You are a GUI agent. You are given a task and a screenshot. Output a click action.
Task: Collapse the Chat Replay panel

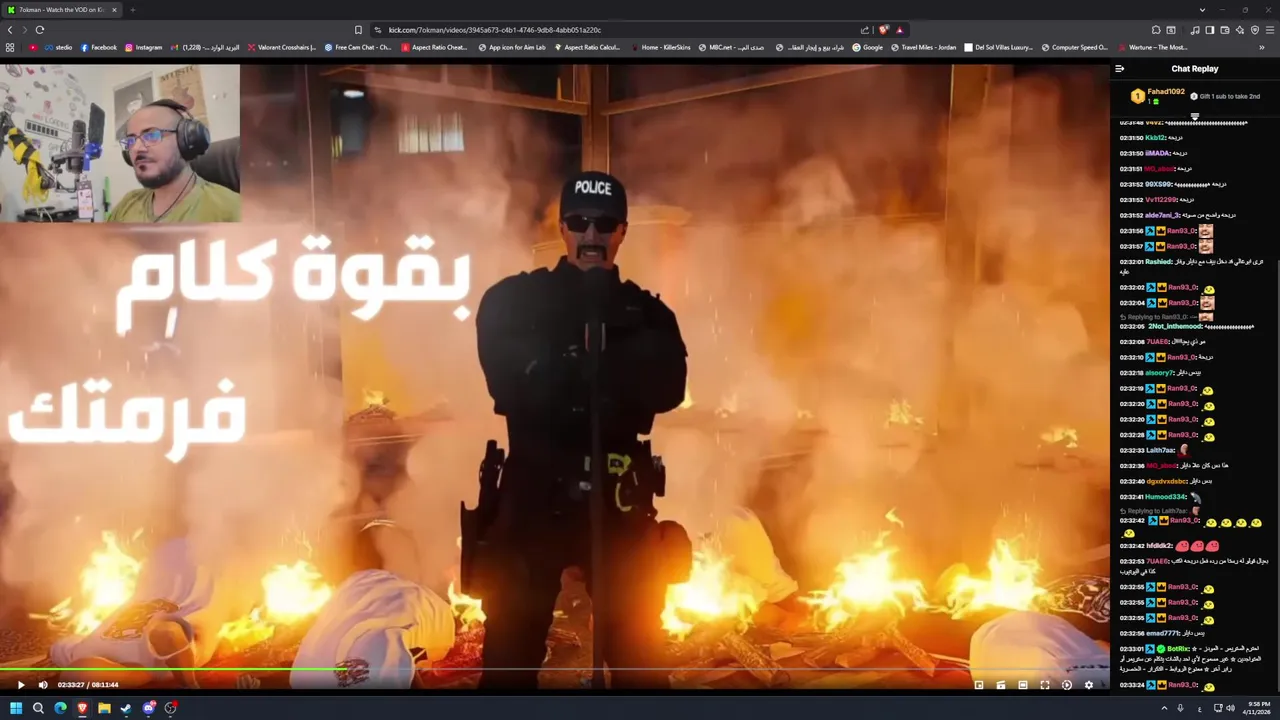coord(1120,69)
